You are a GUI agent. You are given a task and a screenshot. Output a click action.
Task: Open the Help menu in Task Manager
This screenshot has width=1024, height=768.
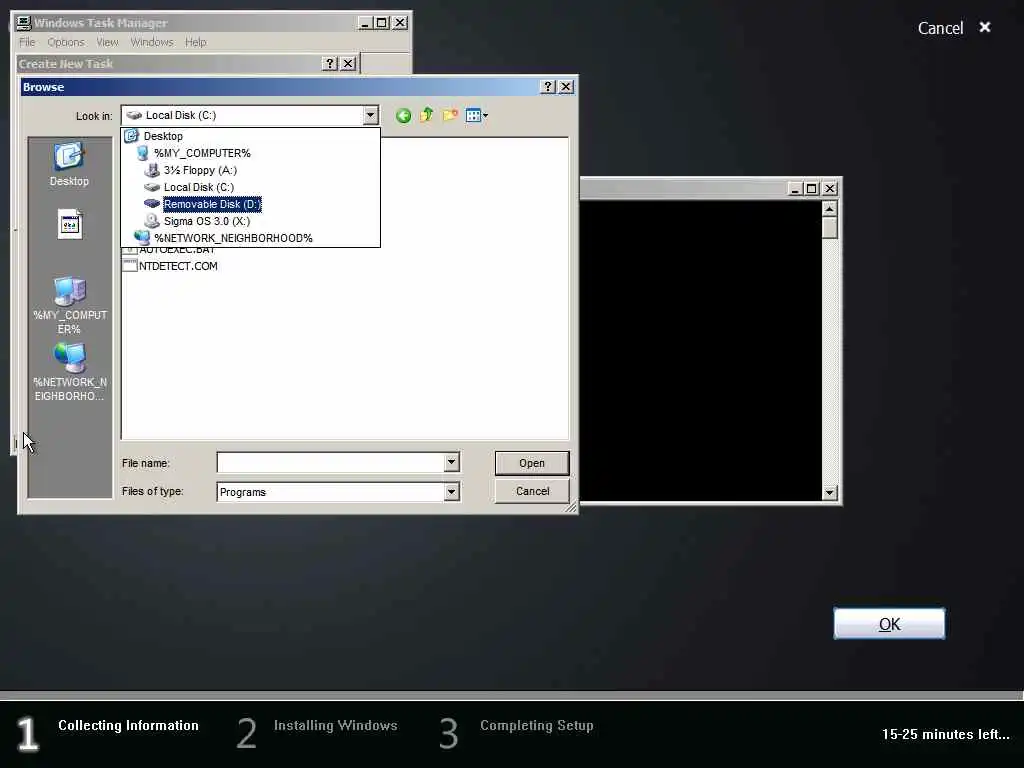[x=195, y=42]
